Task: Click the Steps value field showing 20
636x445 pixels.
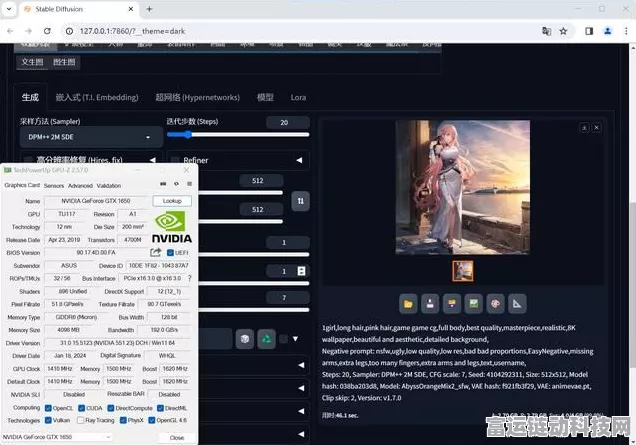Action: coord(288,122)
